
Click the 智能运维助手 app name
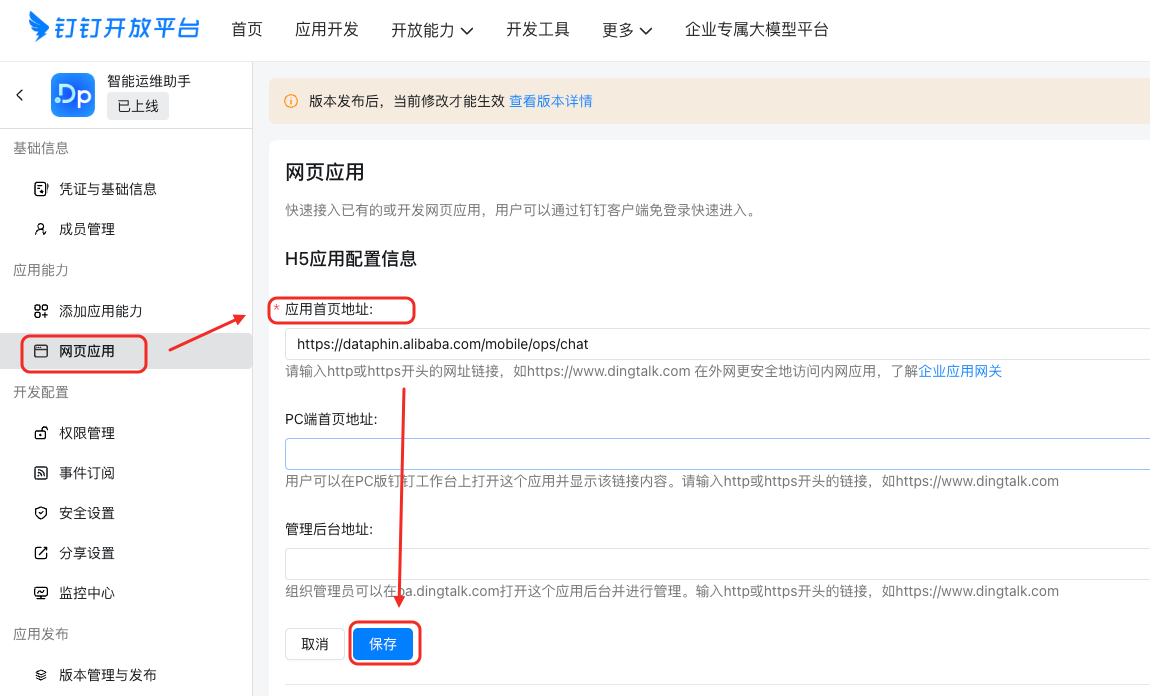click(149, 81)
